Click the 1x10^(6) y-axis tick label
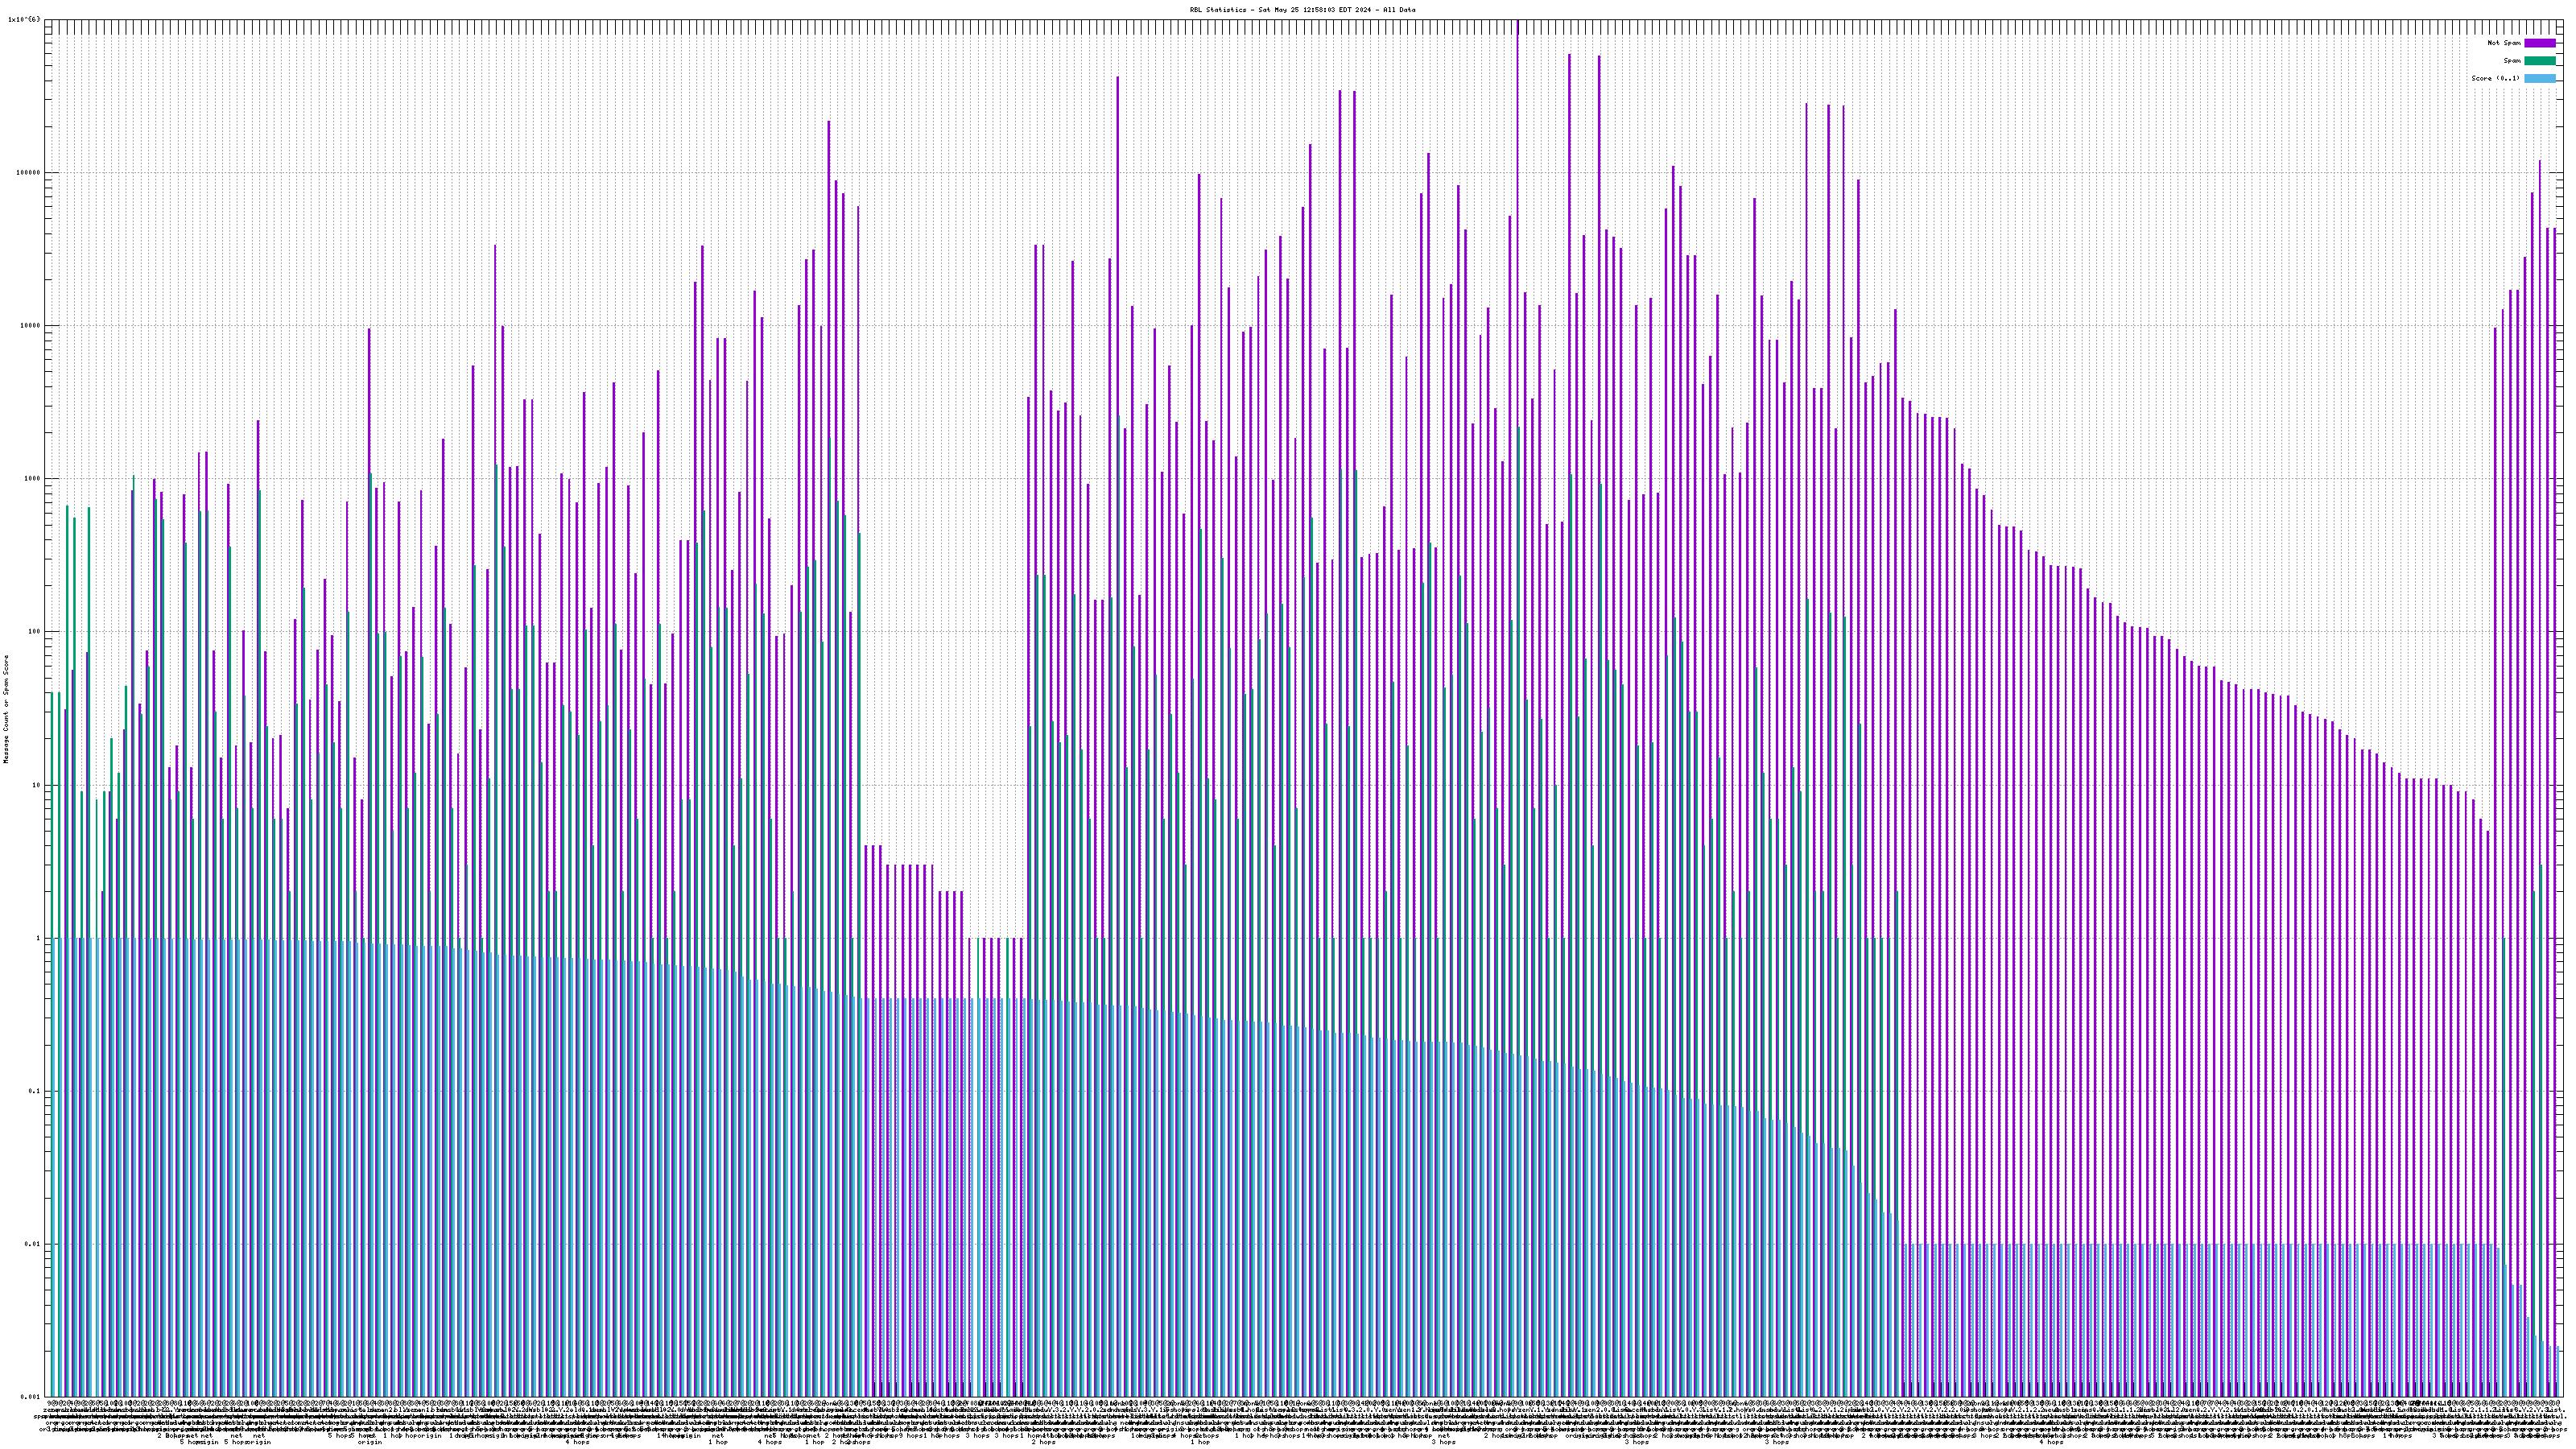Viewport: 2576px width, 1449px height. [24, 19]
